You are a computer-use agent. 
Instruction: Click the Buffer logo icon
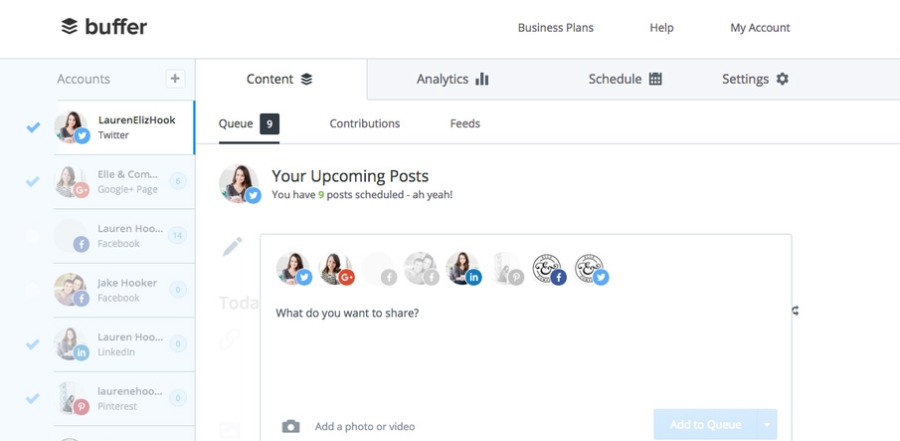pyautogui.click(x=69, y=26)
